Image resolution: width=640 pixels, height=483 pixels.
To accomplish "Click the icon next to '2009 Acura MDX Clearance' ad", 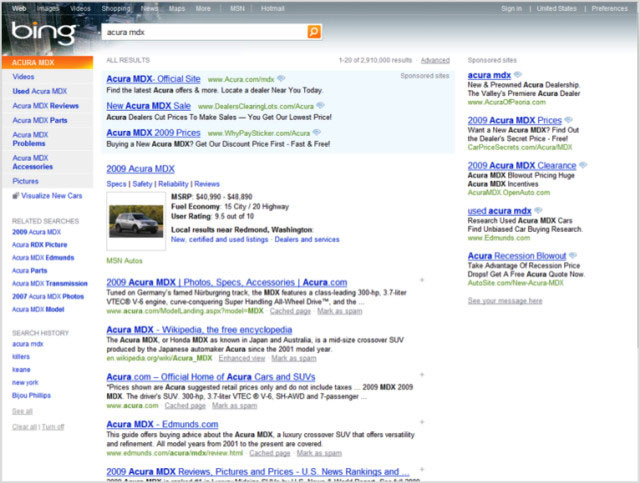I will click(583, 165).
